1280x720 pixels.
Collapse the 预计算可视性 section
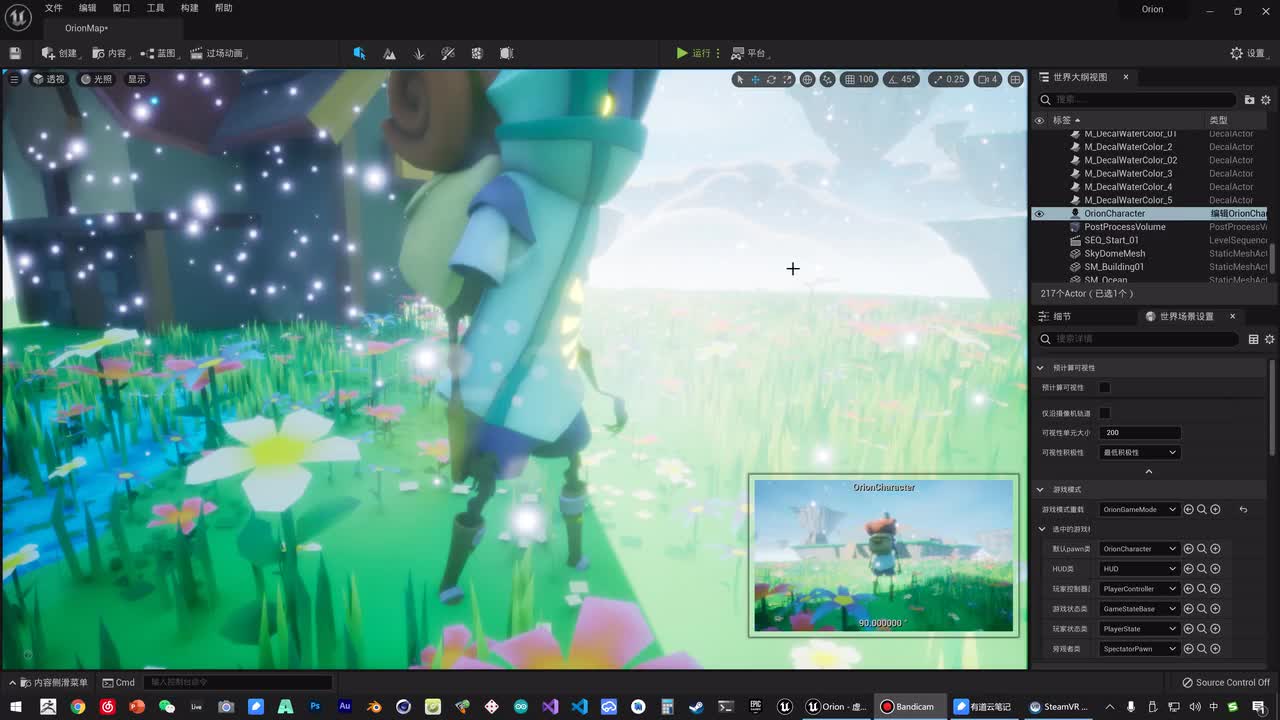1040,368
